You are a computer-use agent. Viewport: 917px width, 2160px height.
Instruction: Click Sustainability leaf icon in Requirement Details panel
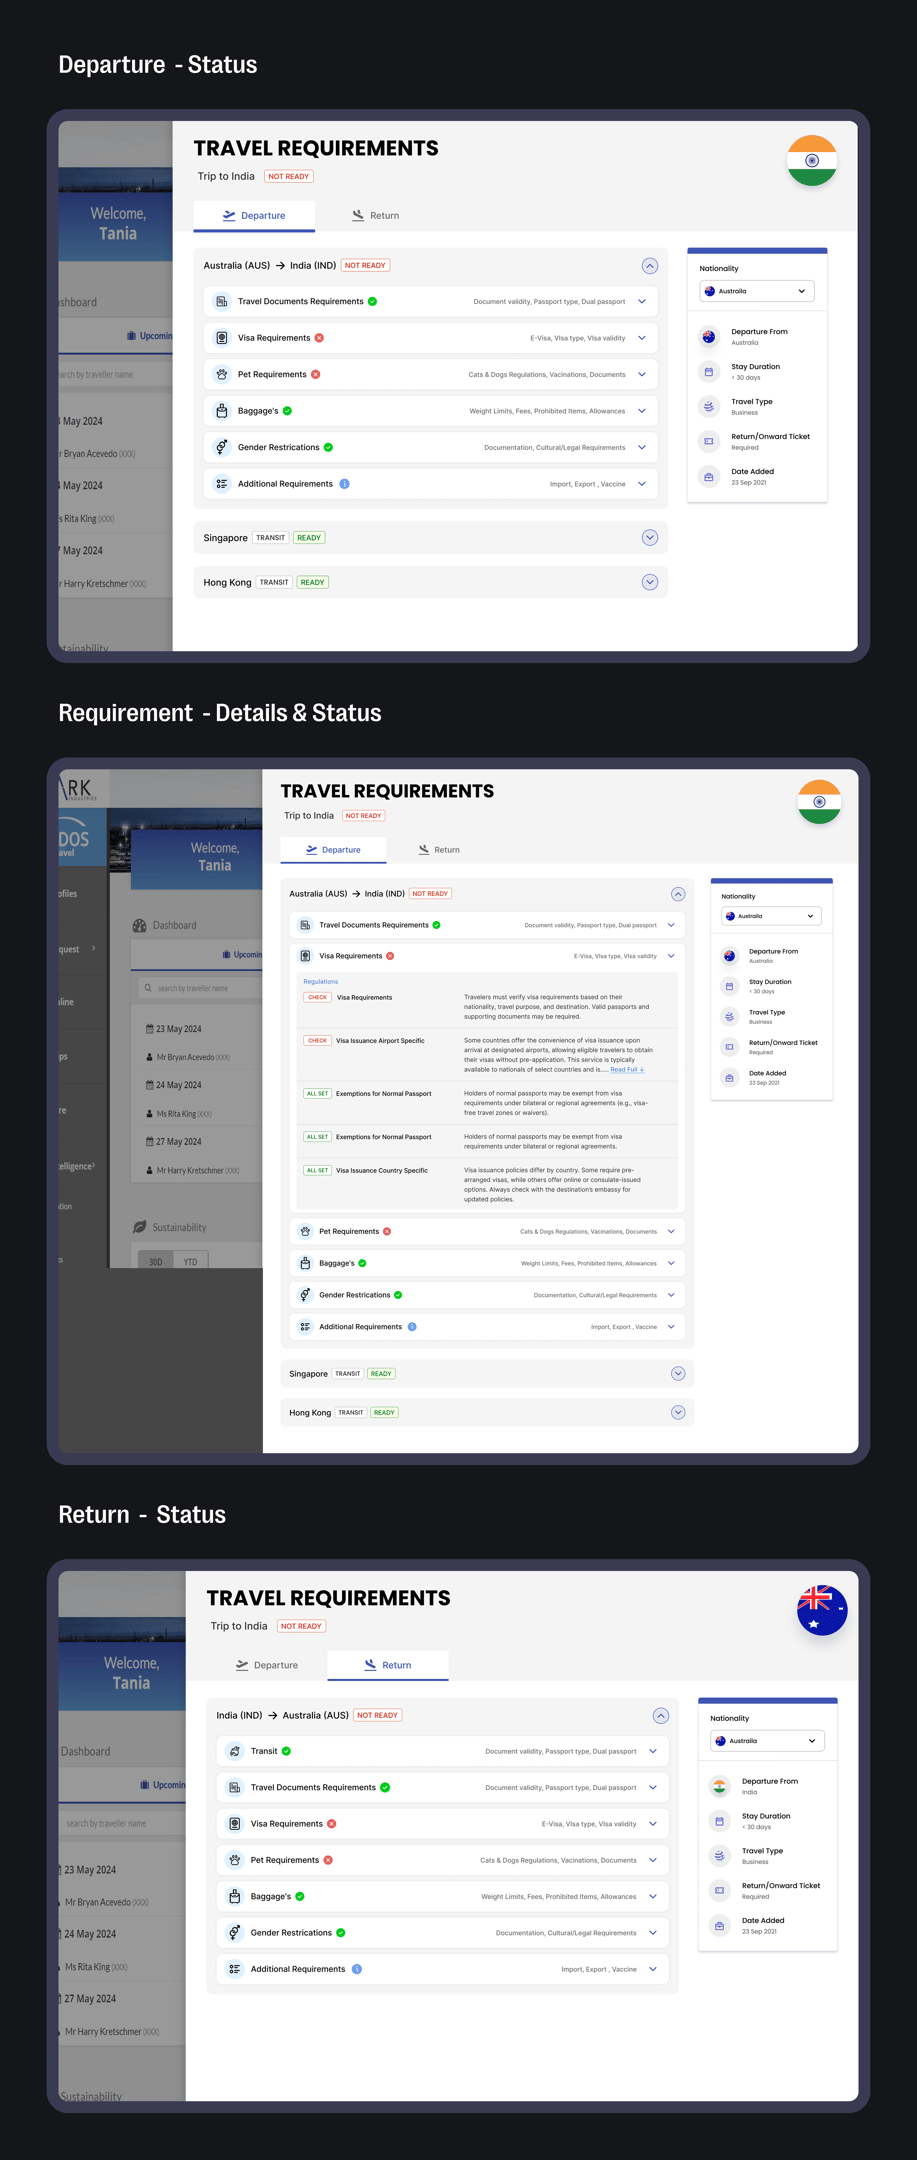pos(140,1227)
